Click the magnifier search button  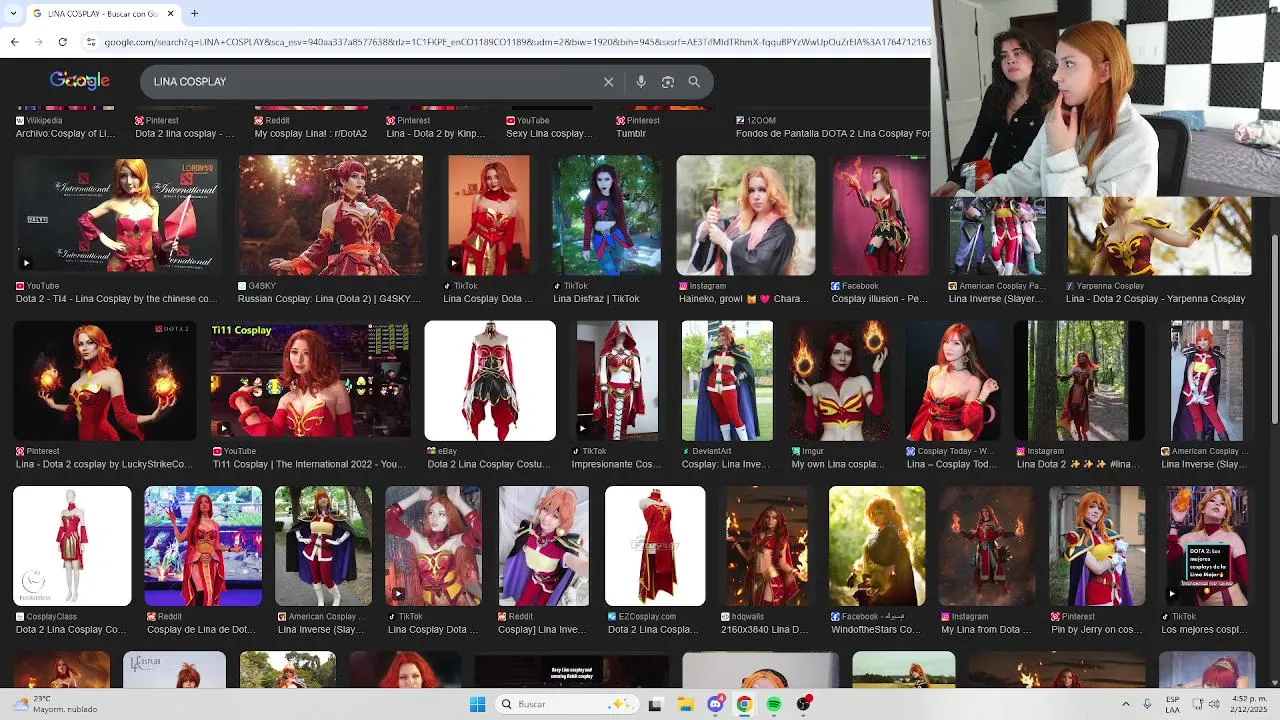(694, 82)
